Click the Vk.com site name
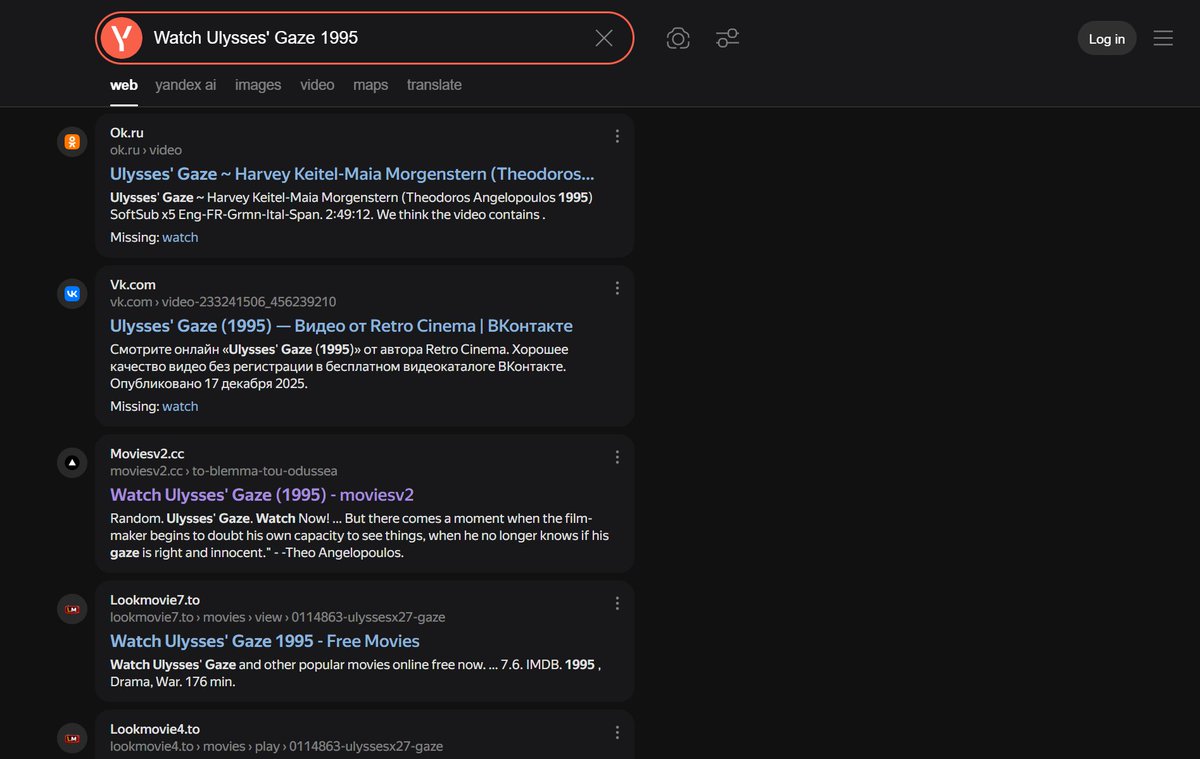Viewport: 1200px width, 759px height. (133, 285)
